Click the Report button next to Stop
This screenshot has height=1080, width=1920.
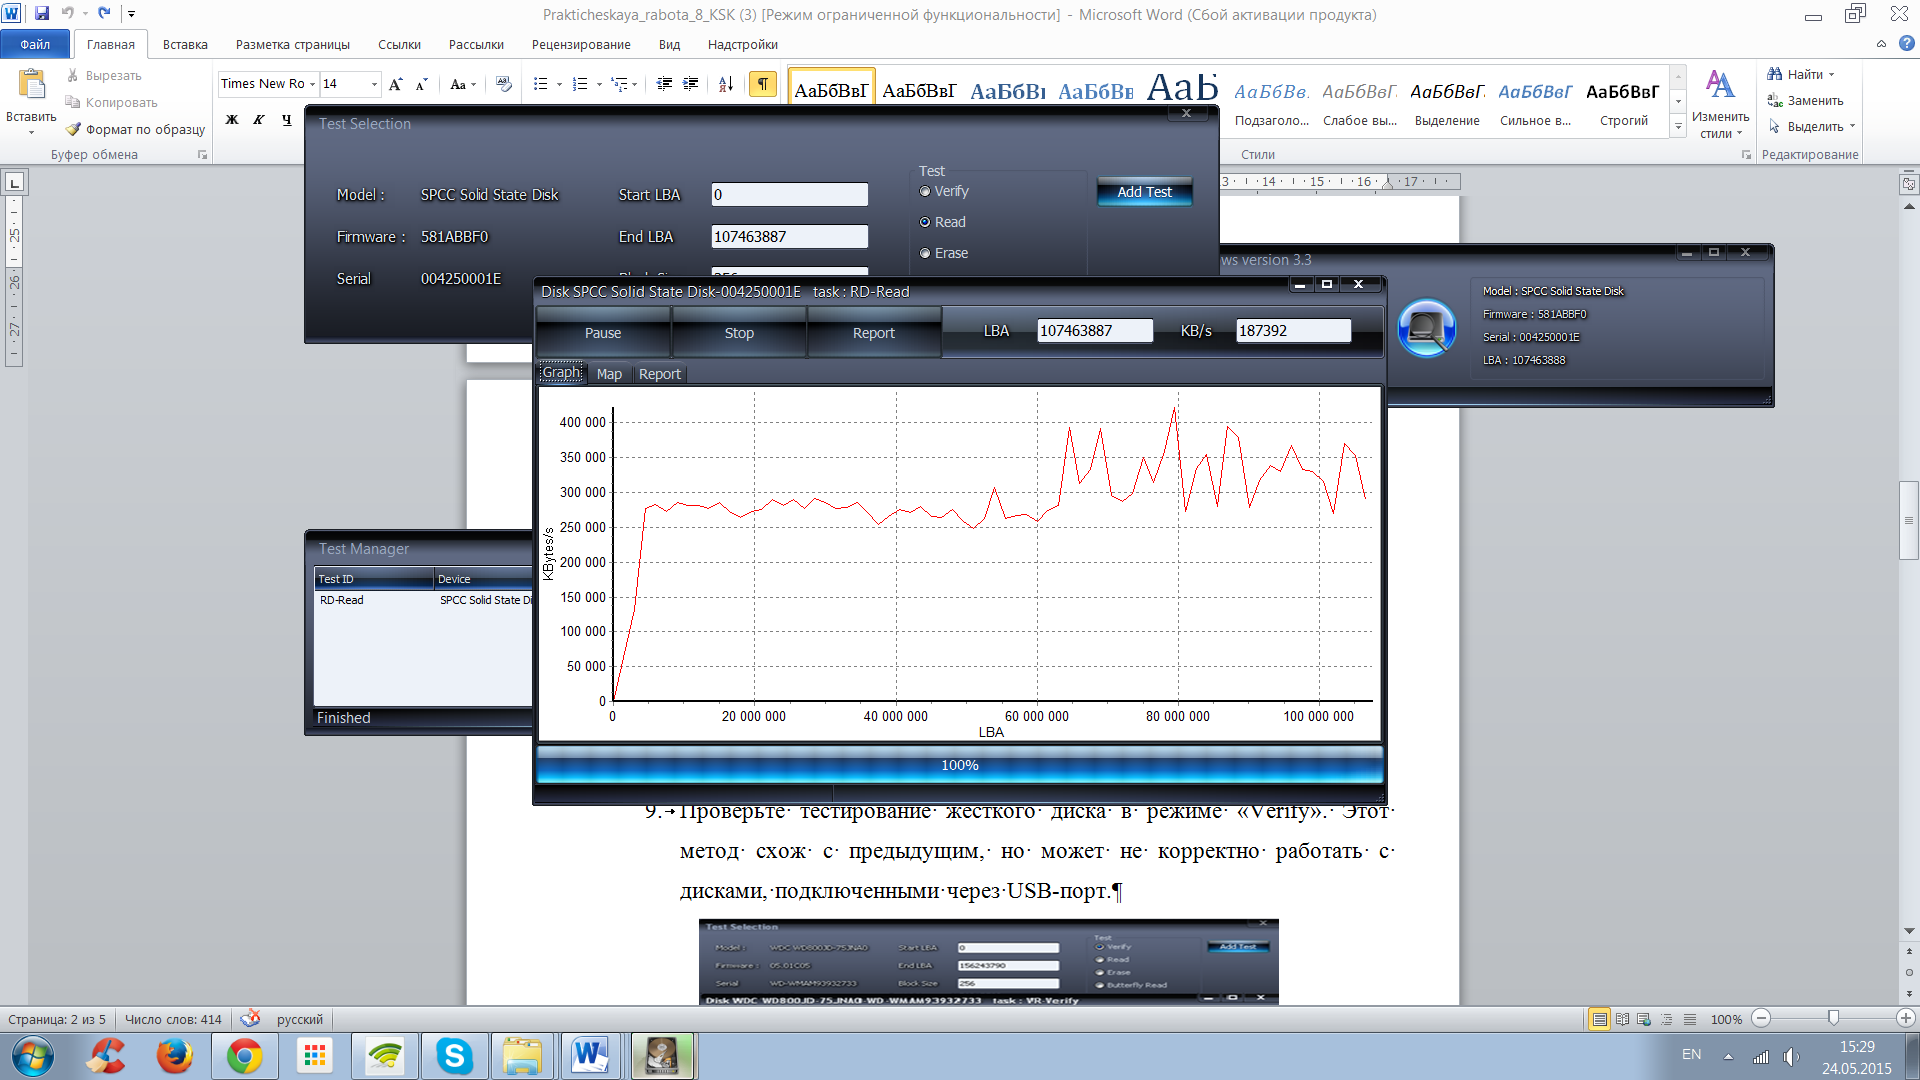[x=874, y=333]
